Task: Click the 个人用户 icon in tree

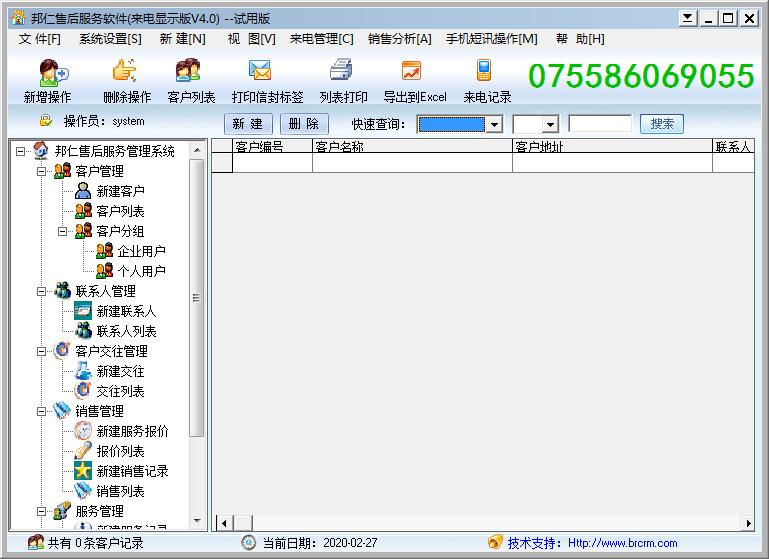Action: point(104,271)
